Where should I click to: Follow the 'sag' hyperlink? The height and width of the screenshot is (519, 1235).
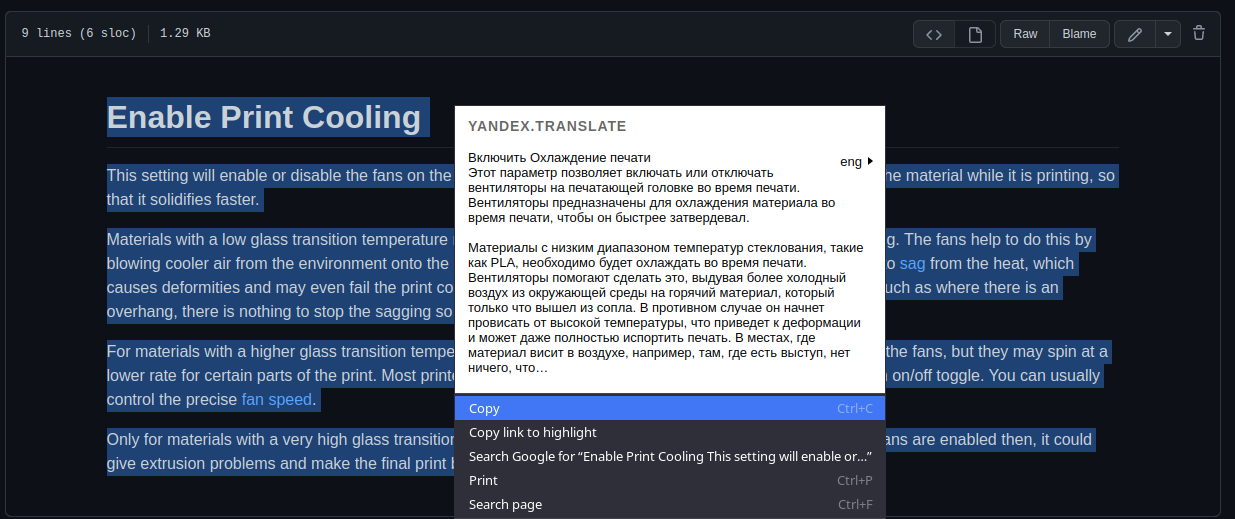[912, 264]
